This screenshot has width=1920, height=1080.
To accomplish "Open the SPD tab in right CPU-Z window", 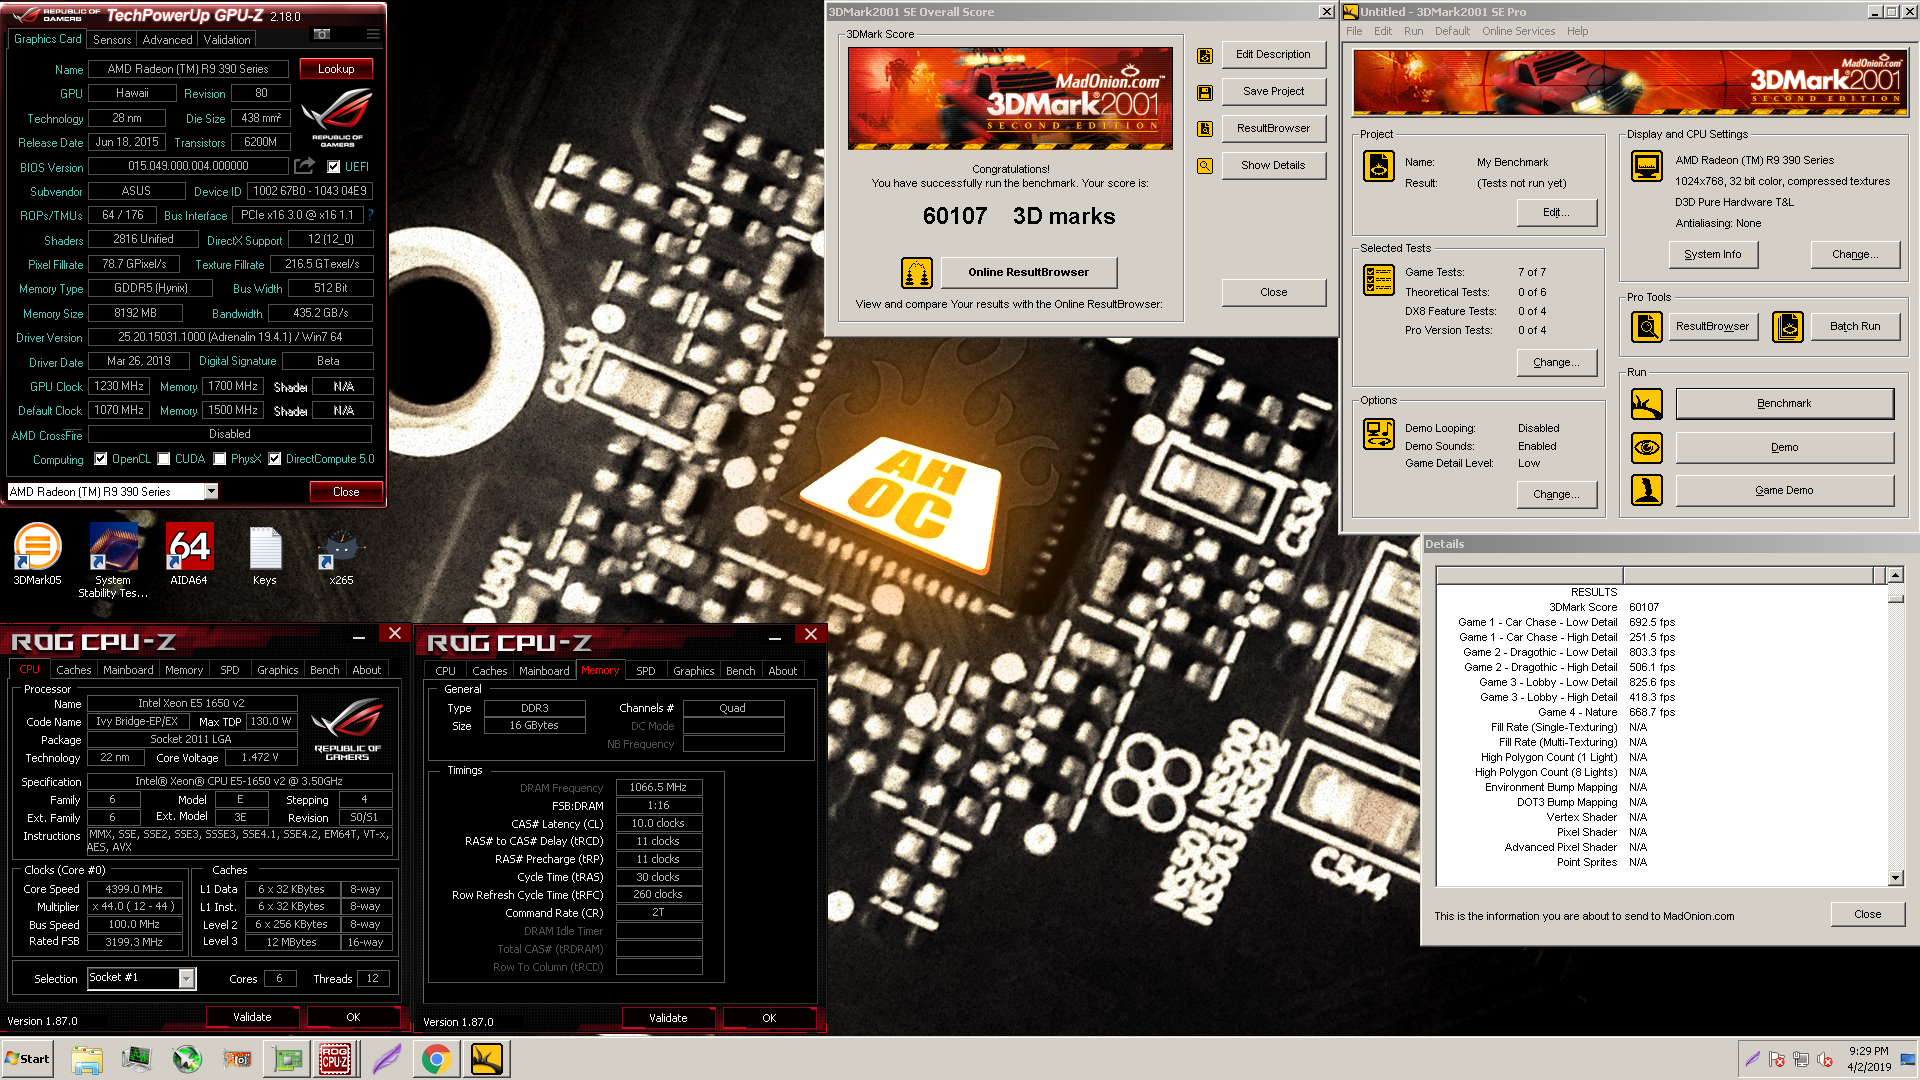I will coord(646,671).
